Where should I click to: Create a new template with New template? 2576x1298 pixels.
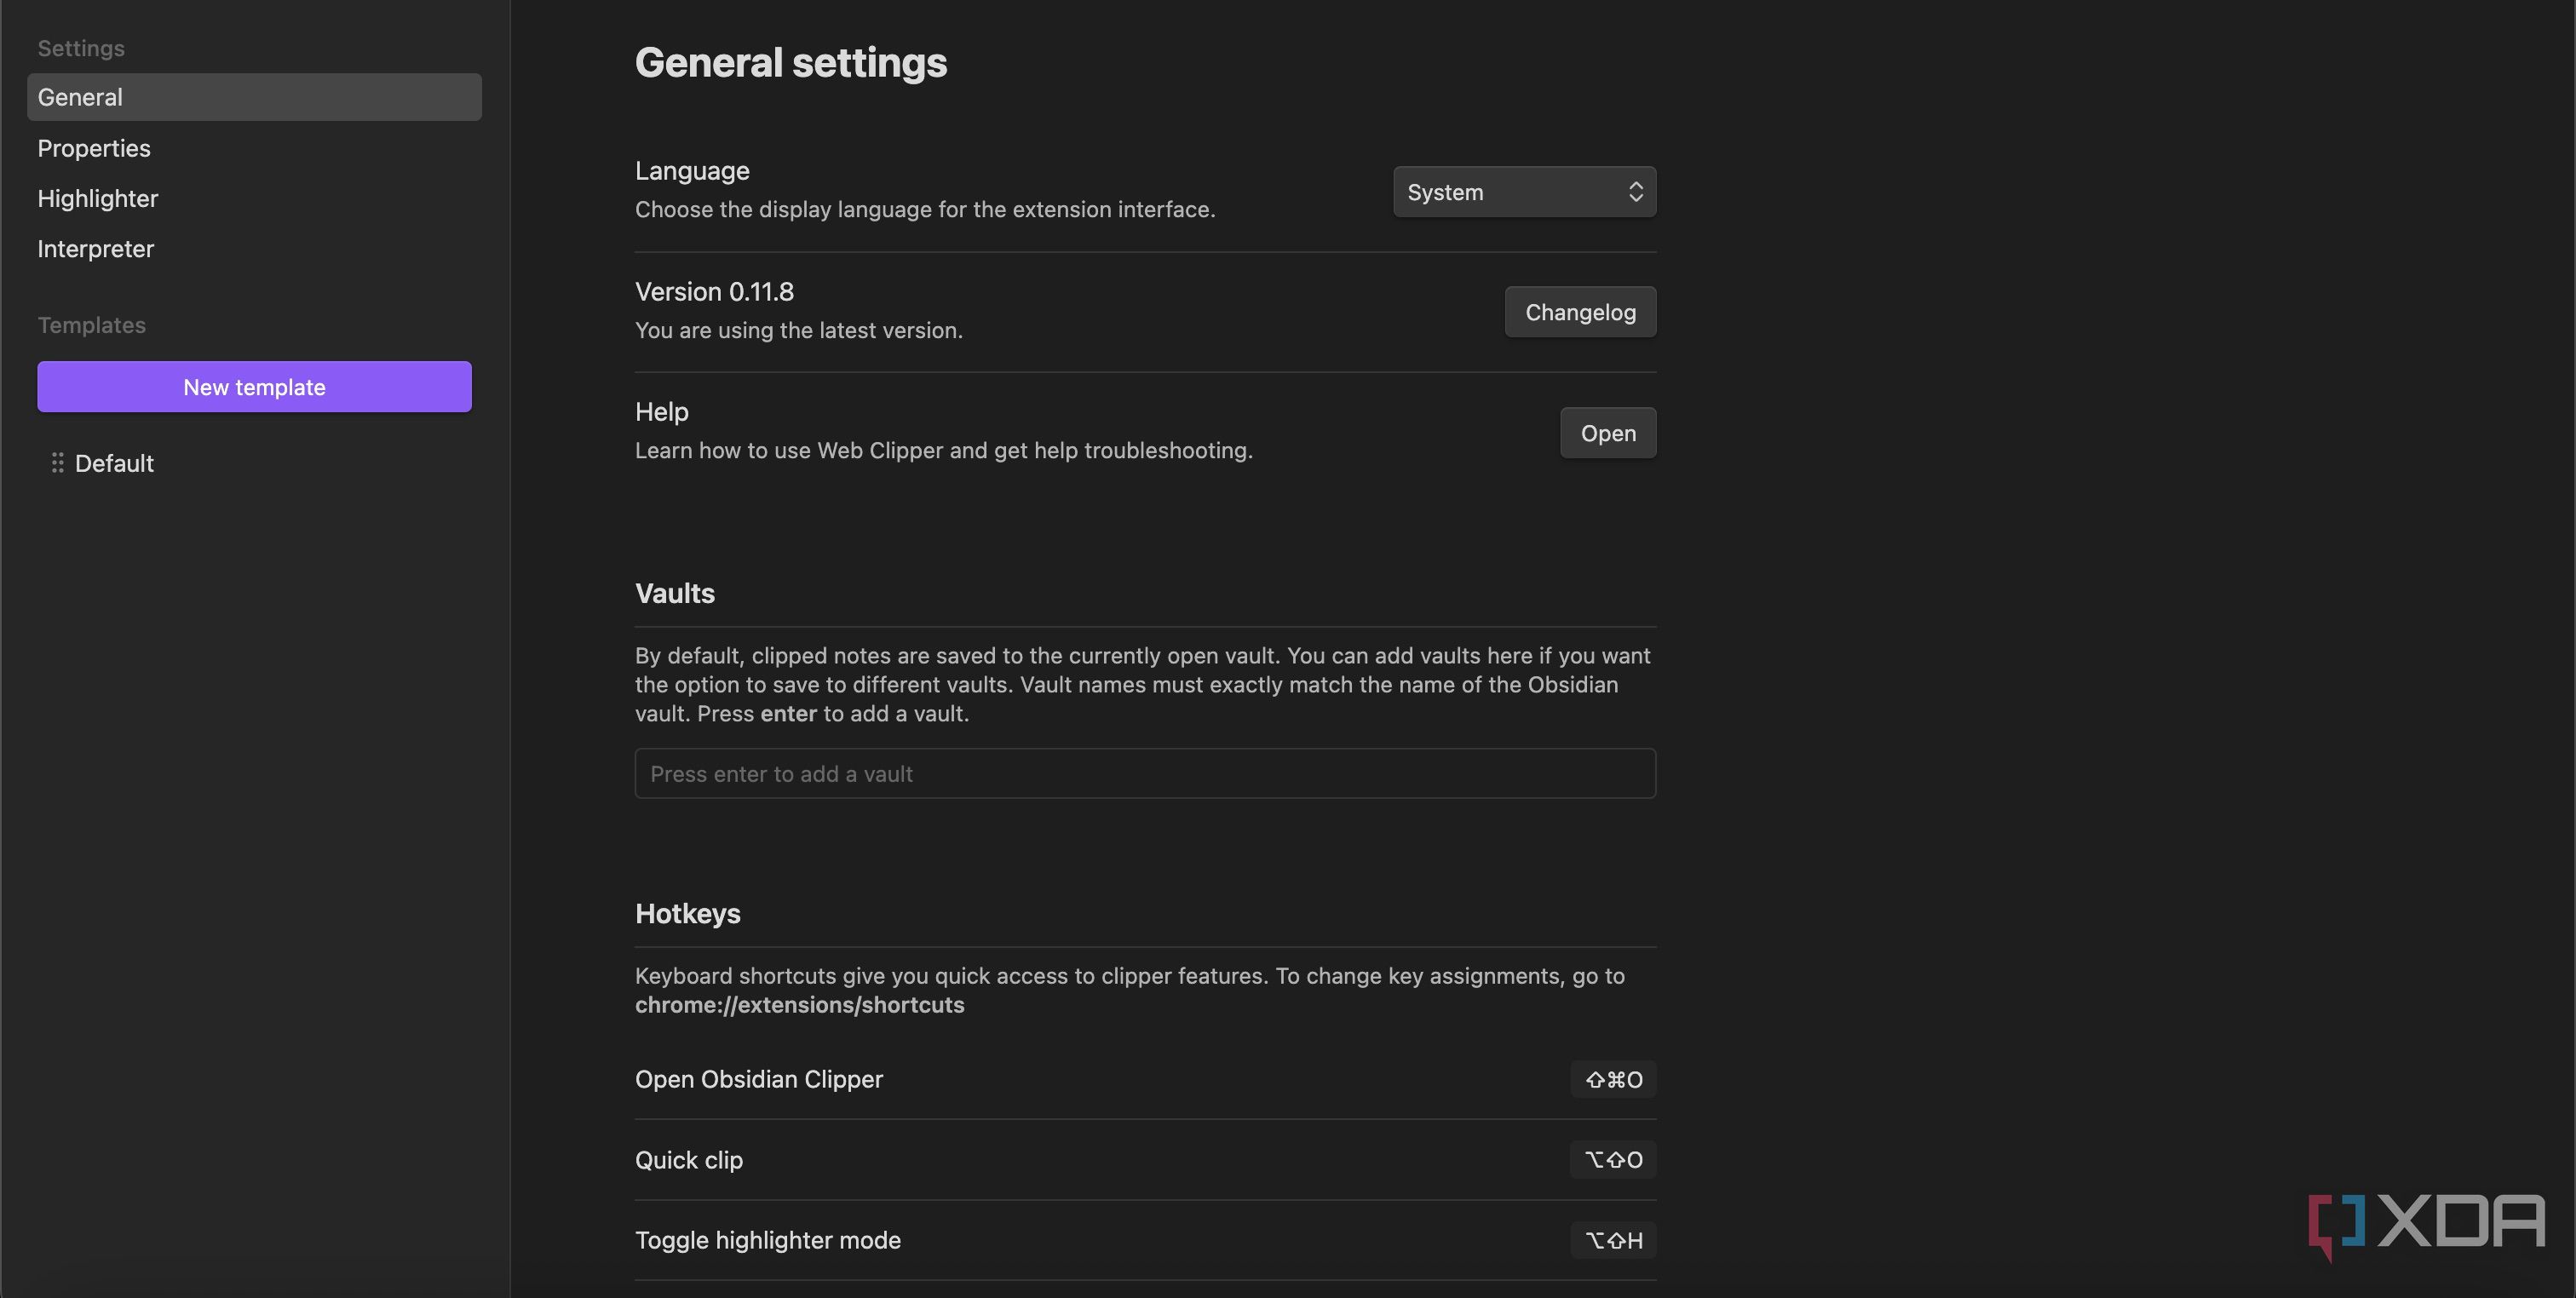point(254,387)
